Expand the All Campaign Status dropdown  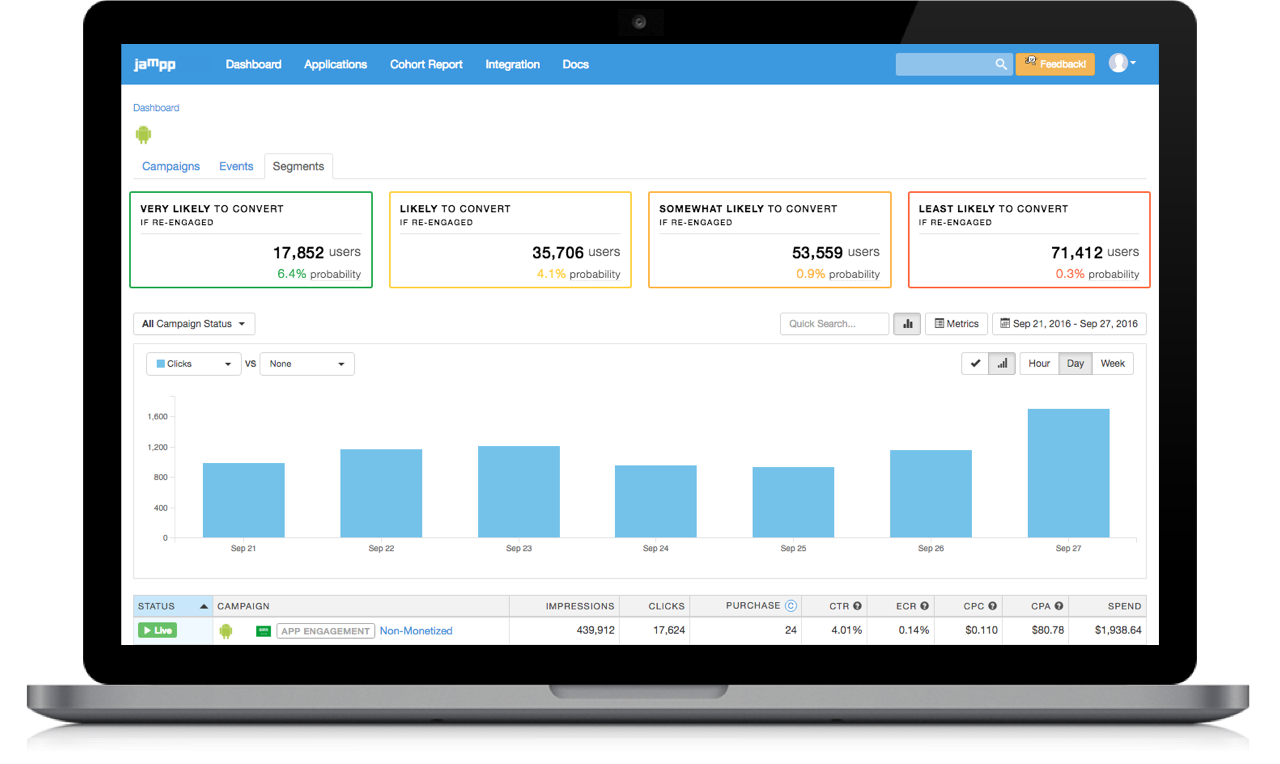194,324
